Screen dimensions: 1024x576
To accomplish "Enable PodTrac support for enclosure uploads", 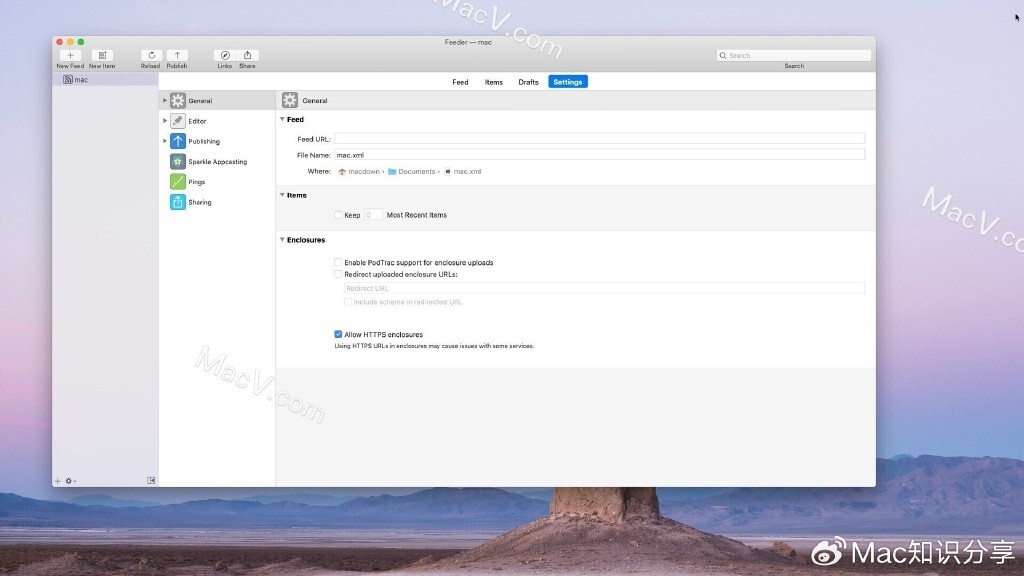I will click(338, 262).
